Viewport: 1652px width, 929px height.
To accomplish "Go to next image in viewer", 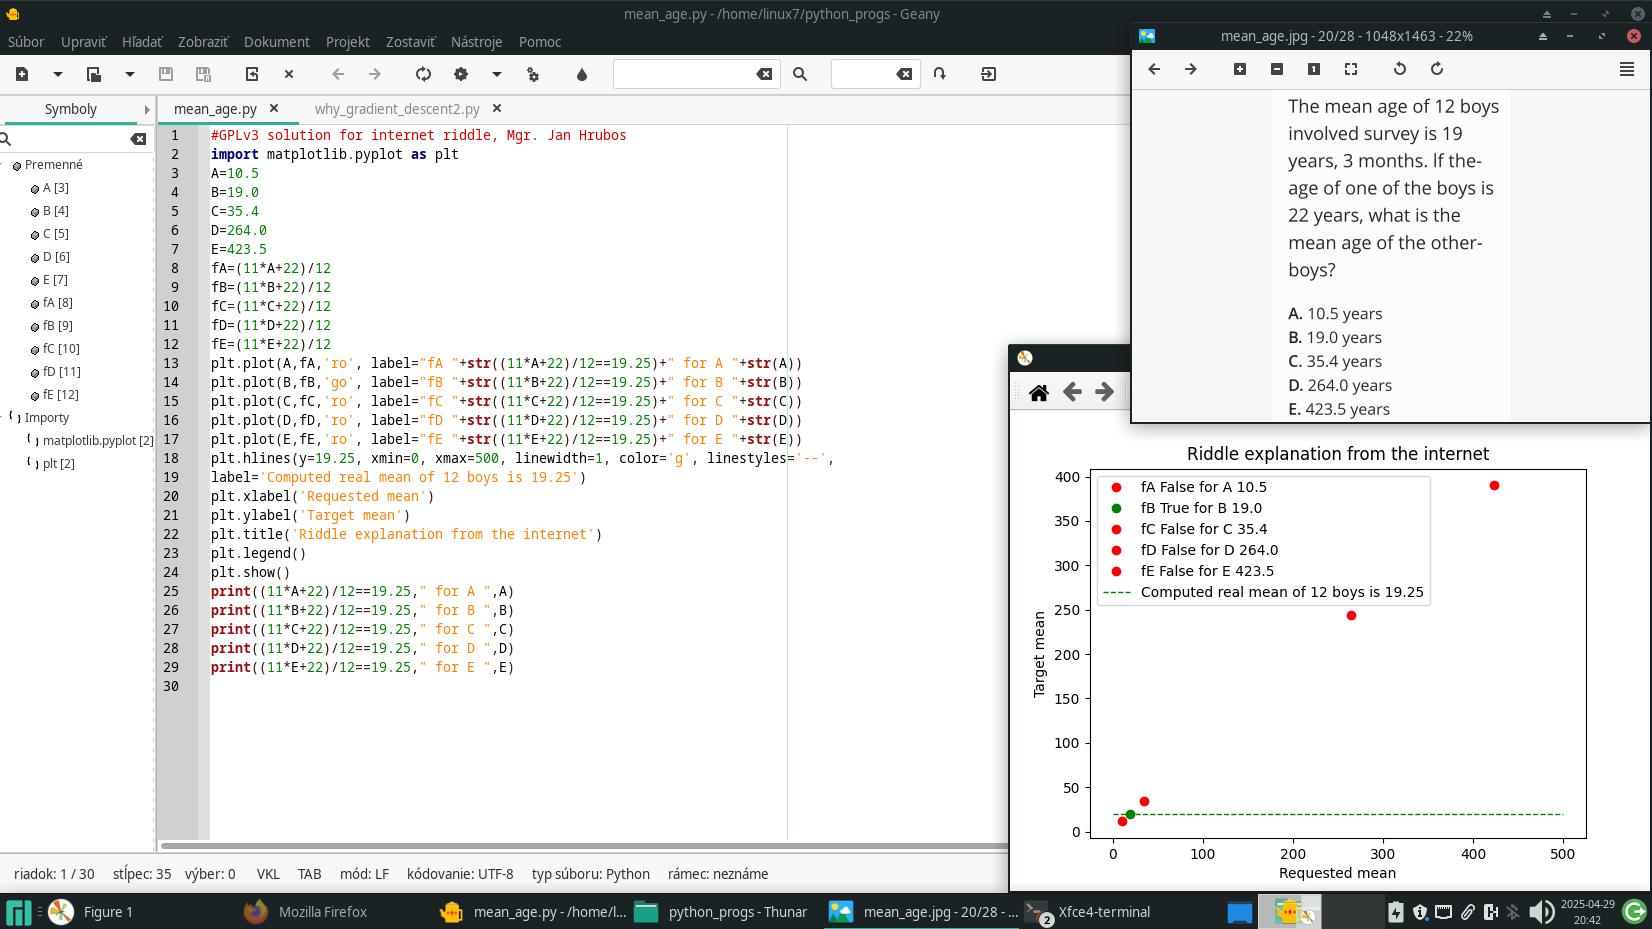I will pos(1191,69).
